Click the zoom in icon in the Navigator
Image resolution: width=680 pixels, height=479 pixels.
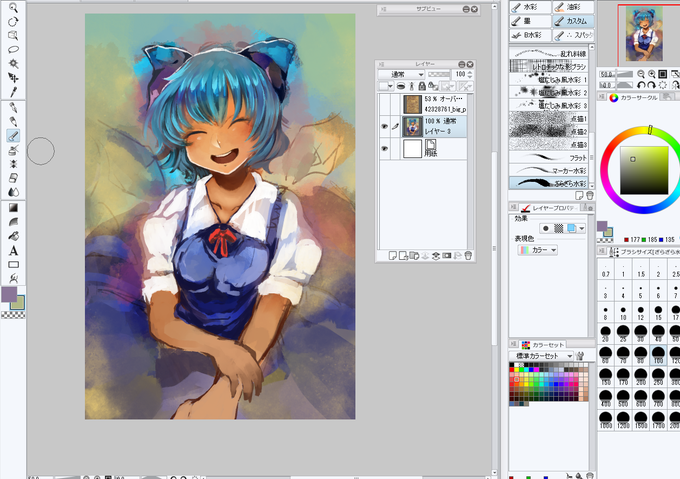(651, 74)
